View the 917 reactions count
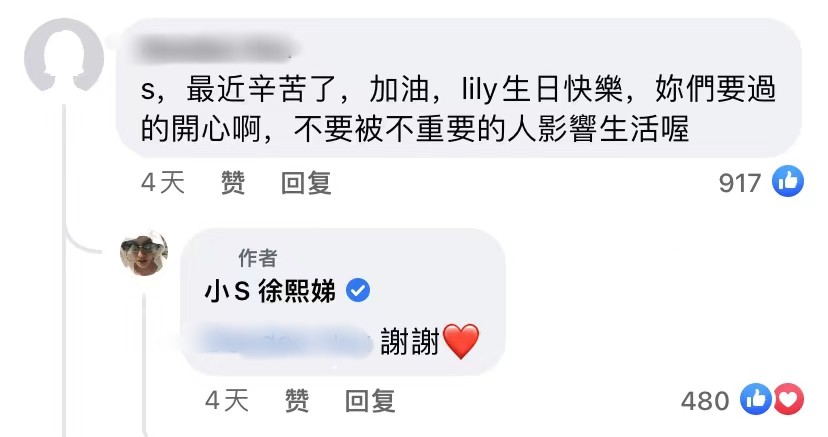 [x=739, y=183]
